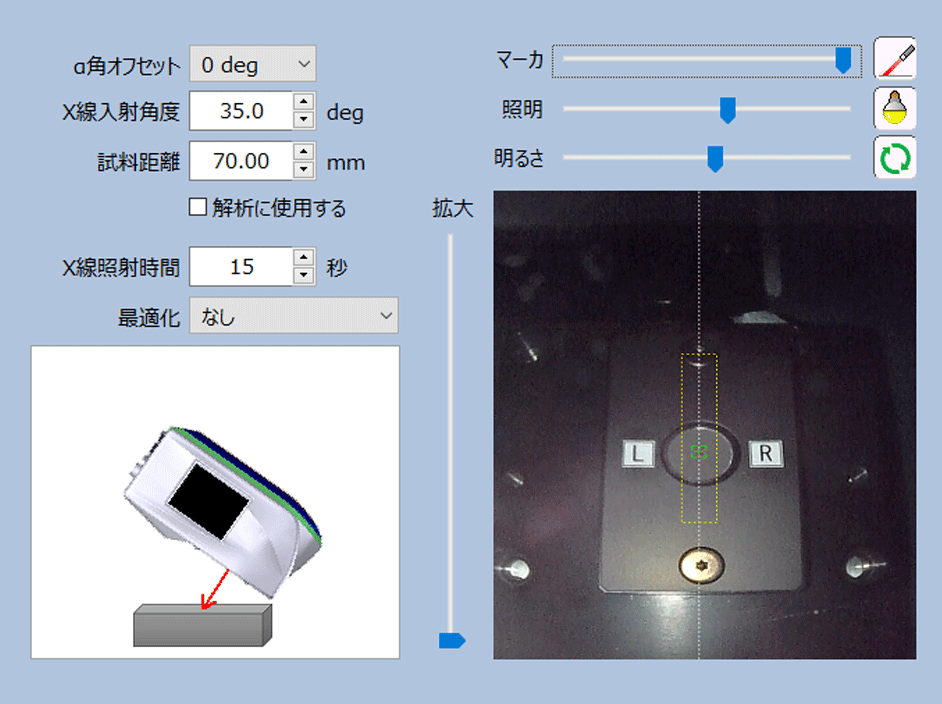Screen dimensions: 942x704
Task: Decrease 試料距離 with down arrow
Action: pyautogui.click(x=304, y=169)
